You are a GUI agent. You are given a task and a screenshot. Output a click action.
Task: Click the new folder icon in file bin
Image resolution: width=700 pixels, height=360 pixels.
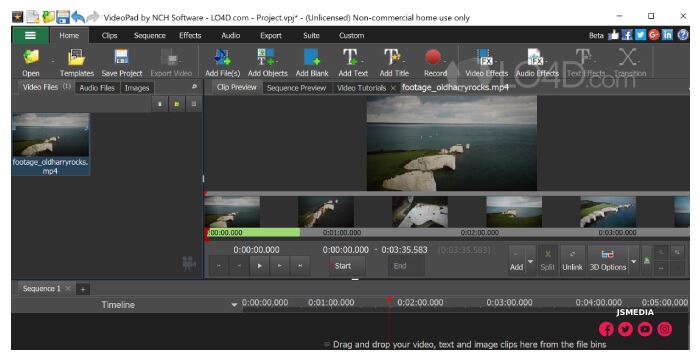(x=177, y=104)
